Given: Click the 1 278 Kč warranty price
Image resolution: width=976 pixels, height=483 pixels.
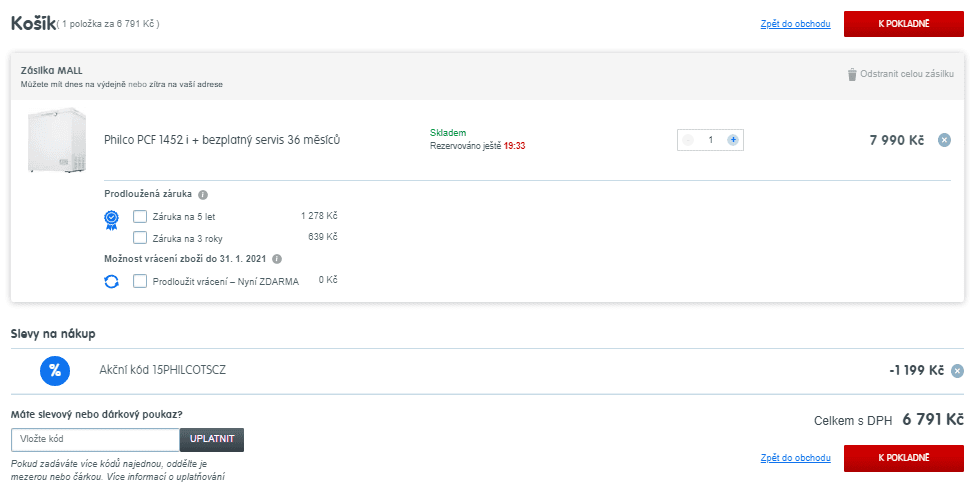Looking at the screenshot, I should coord(319,216).
